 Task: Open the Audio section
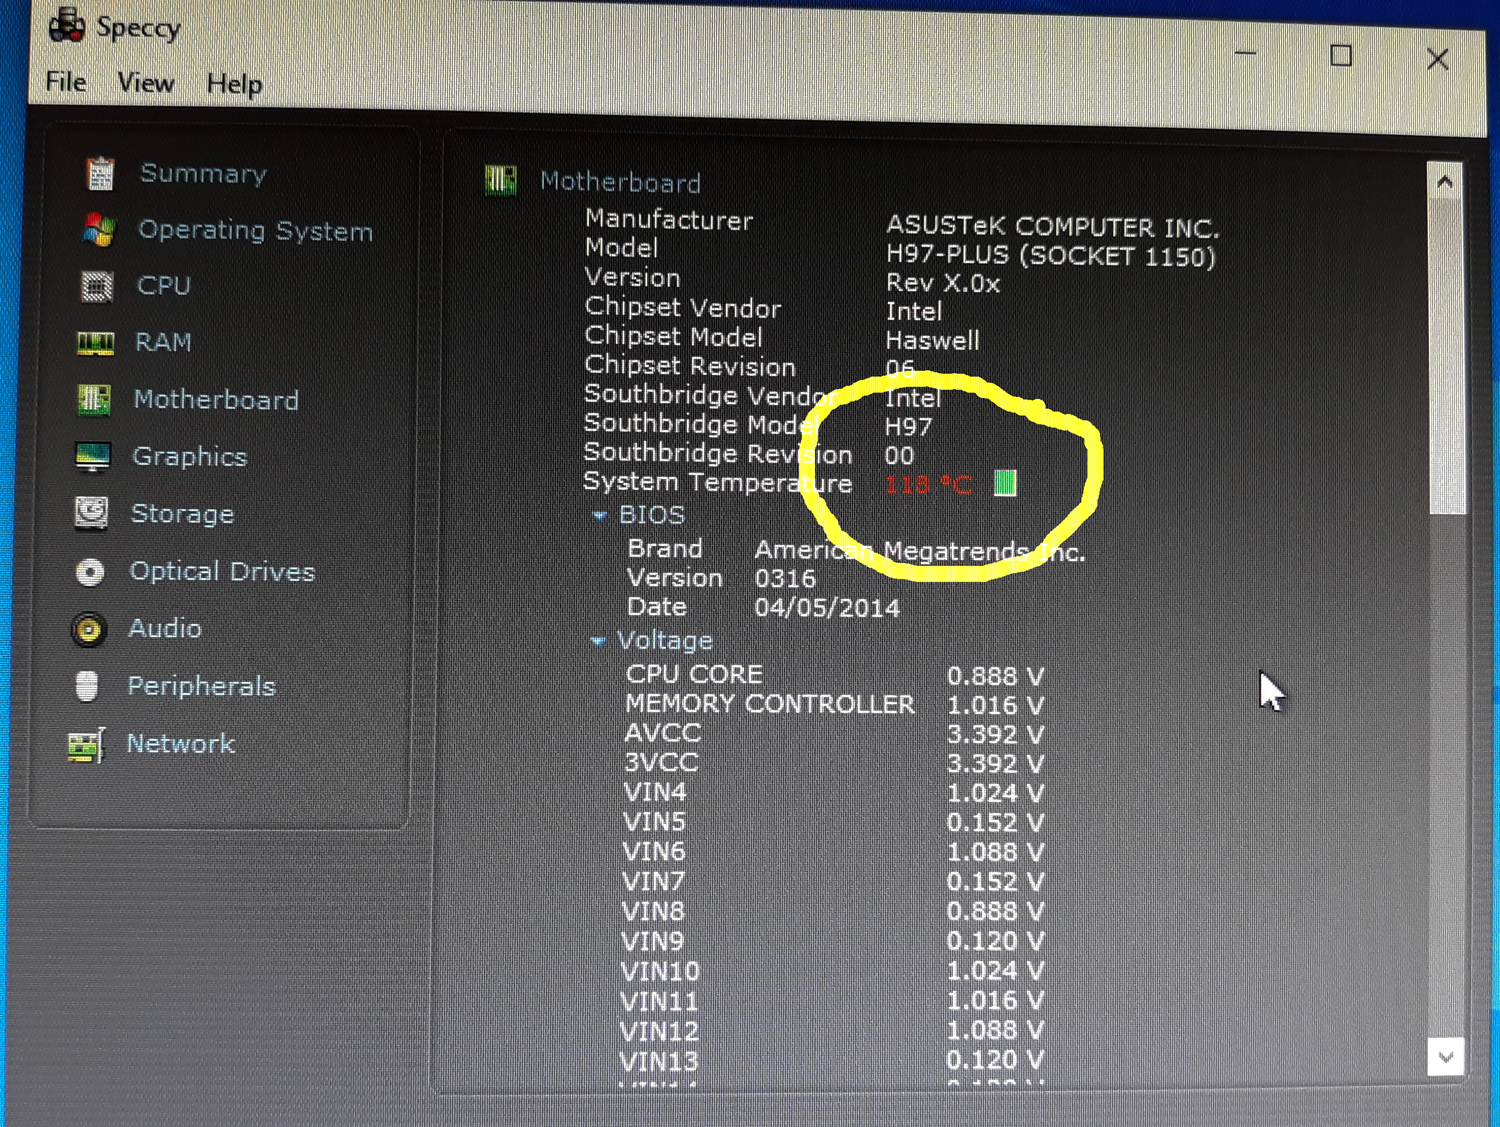(165, 628)
